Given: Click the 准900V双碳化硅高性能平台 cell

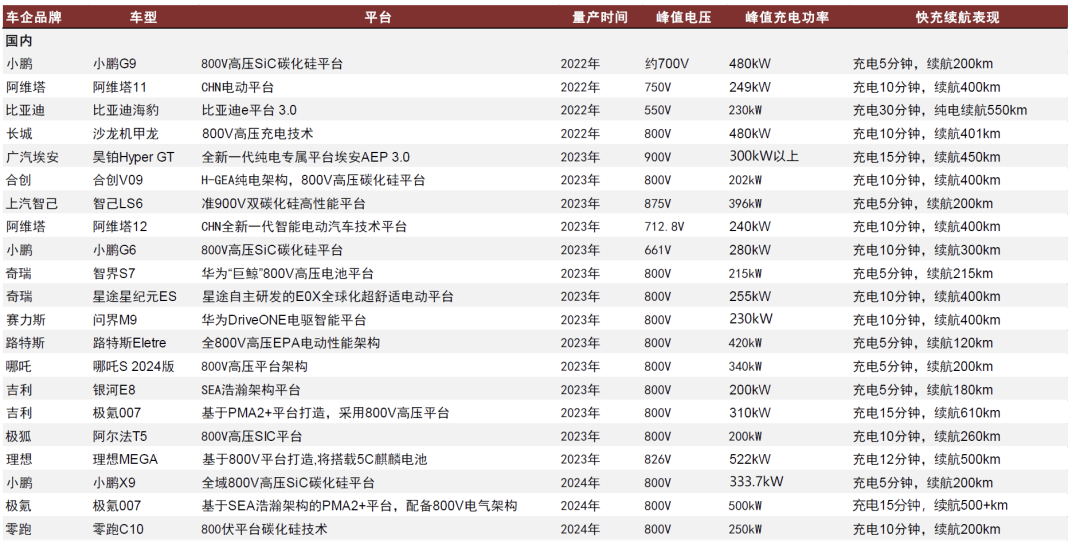Looking at the screenshot, I should [x=284, y=204].
